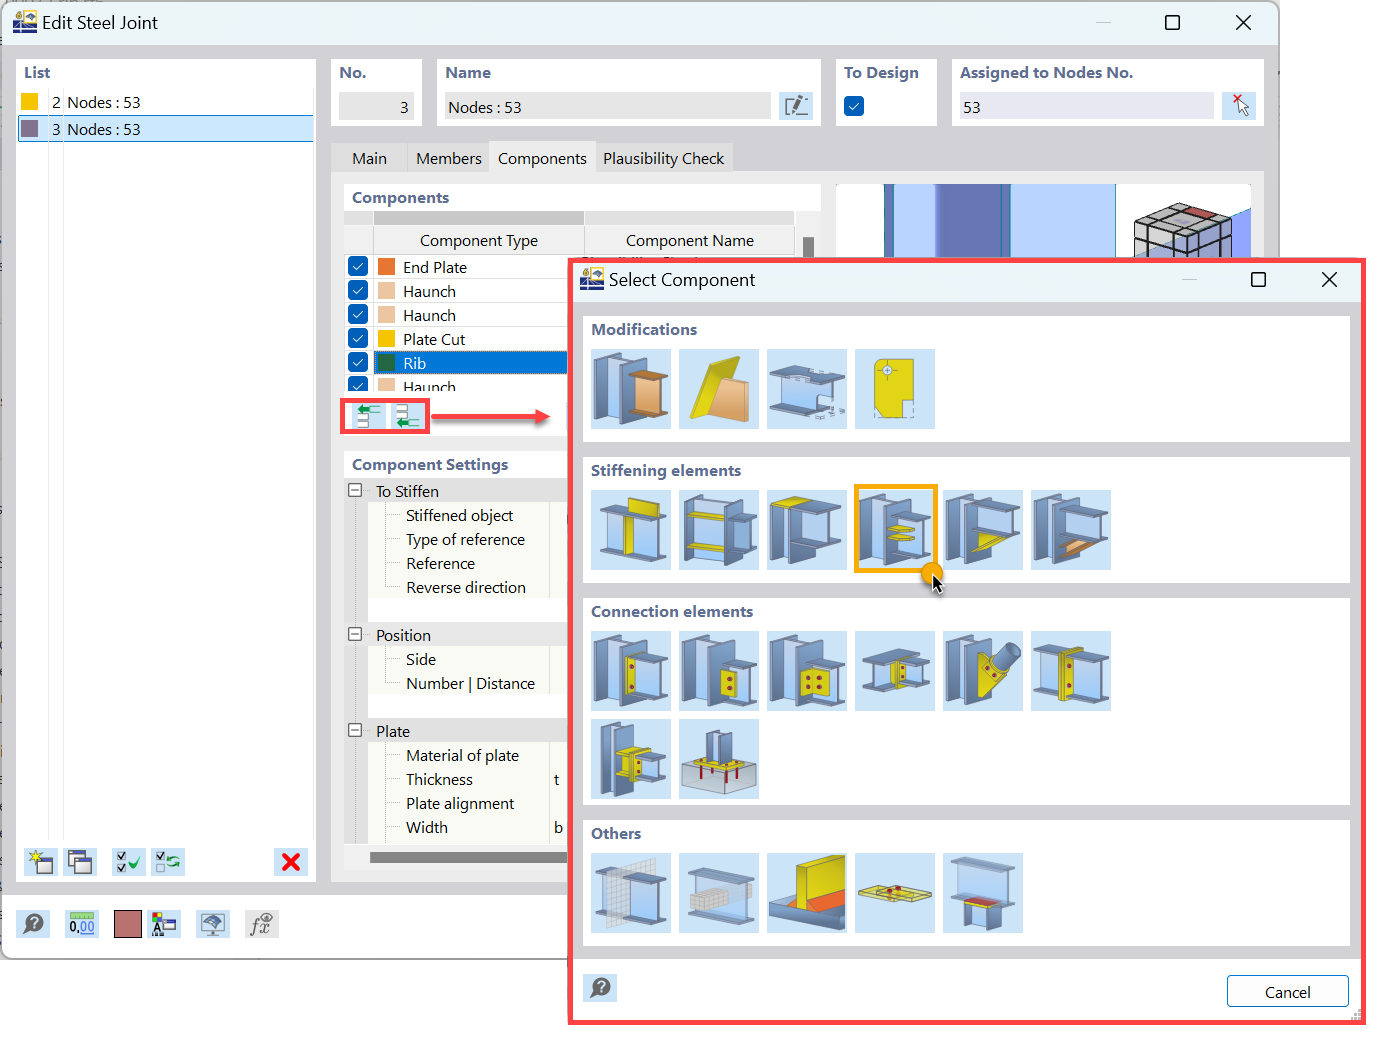Click the rose color swatch in bottom toolbar

pos(128,924)
